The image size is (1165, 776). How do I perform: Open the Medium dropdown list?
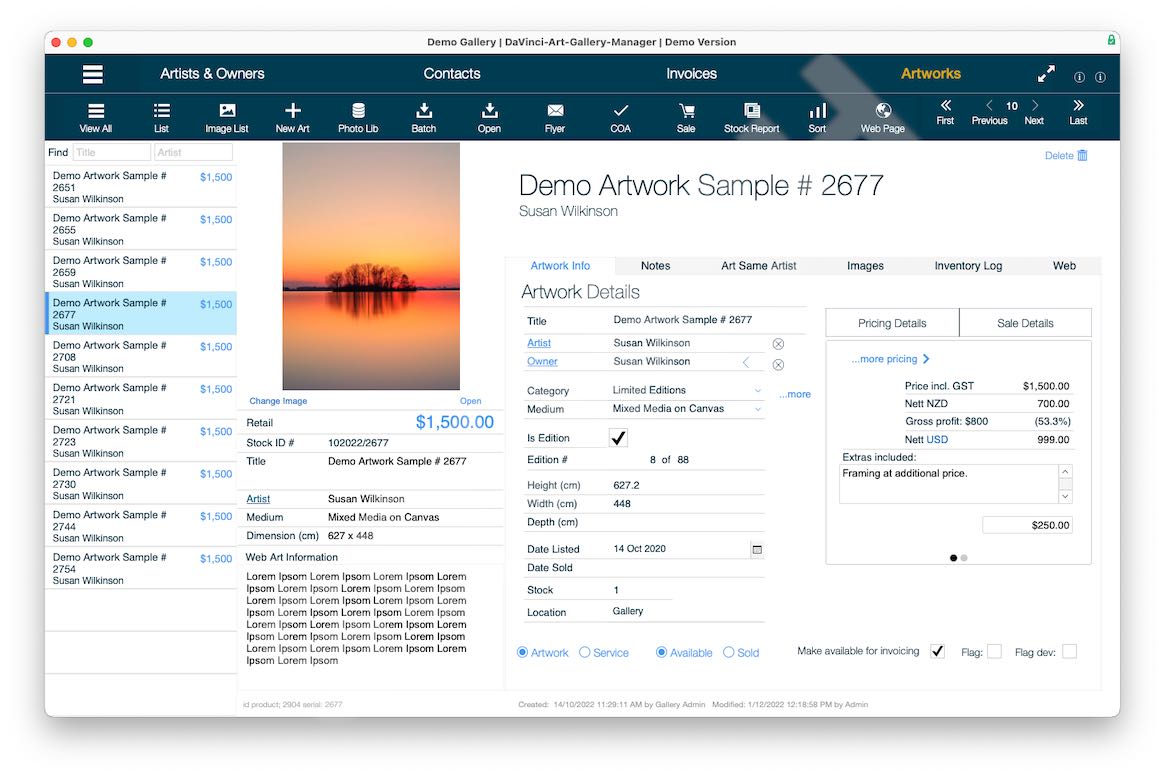coord(757,409)
